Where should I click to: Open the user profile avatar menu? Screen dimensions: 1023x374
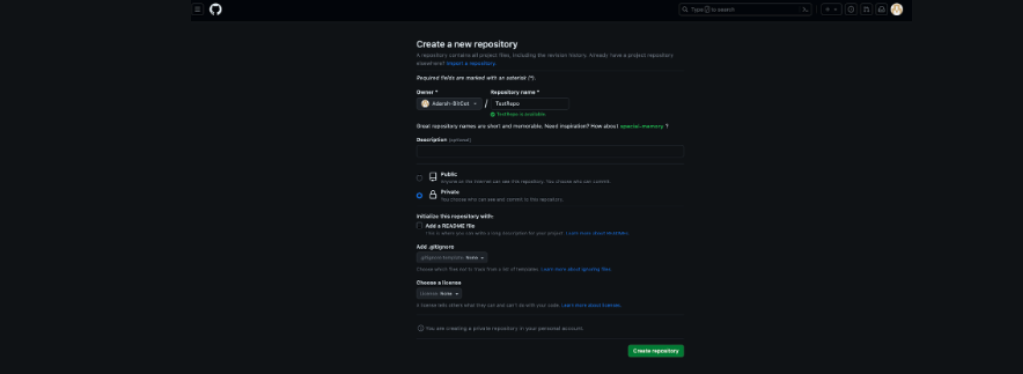[x=897, y=9]
